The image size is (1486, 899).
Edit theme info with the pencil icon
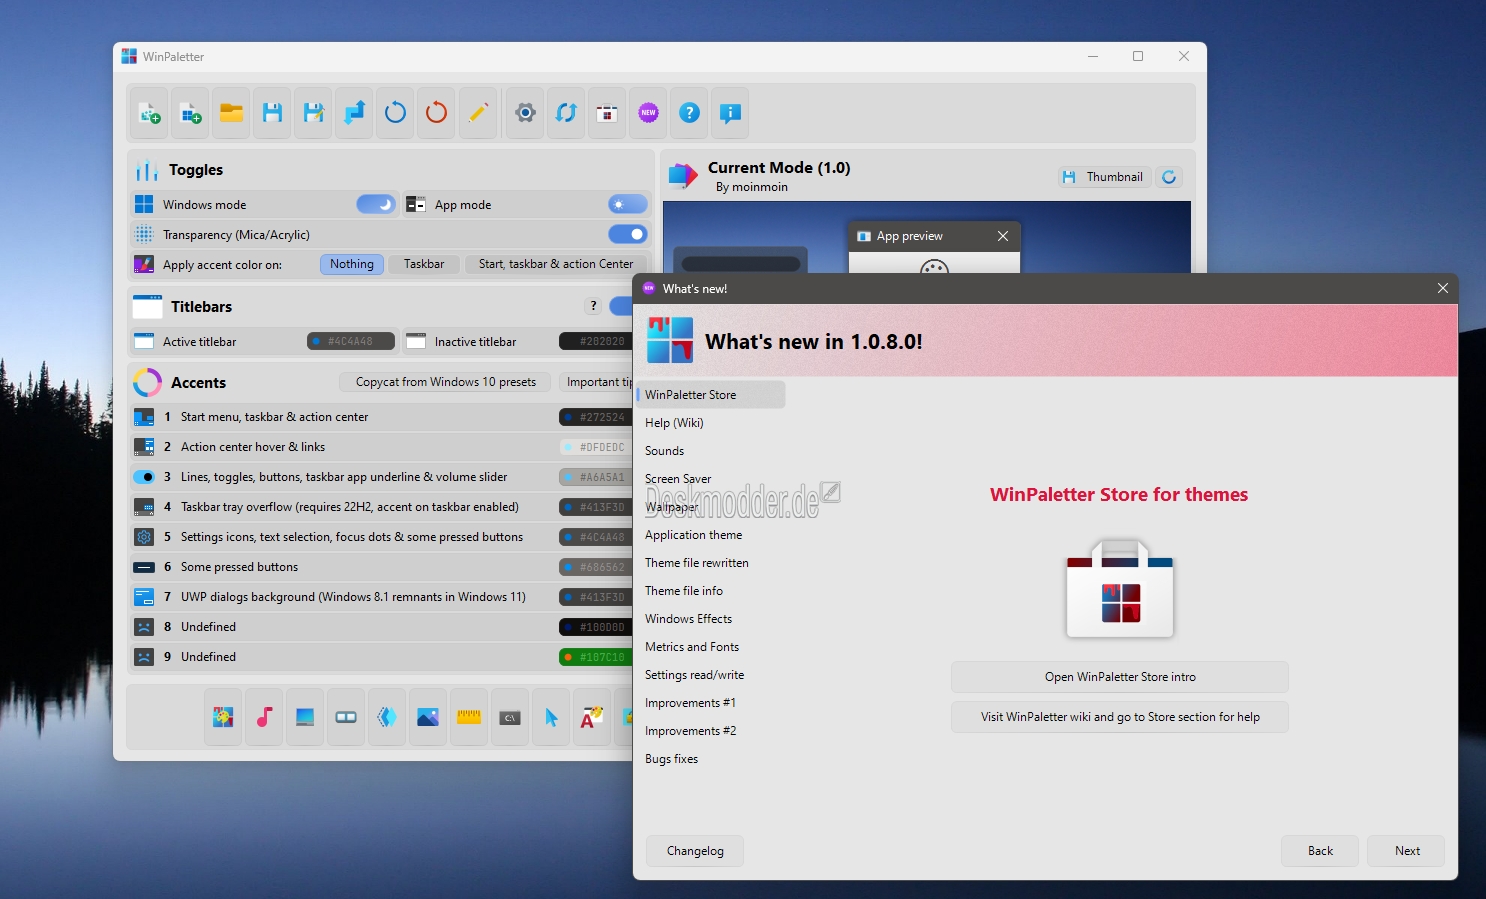click(477, 113)
